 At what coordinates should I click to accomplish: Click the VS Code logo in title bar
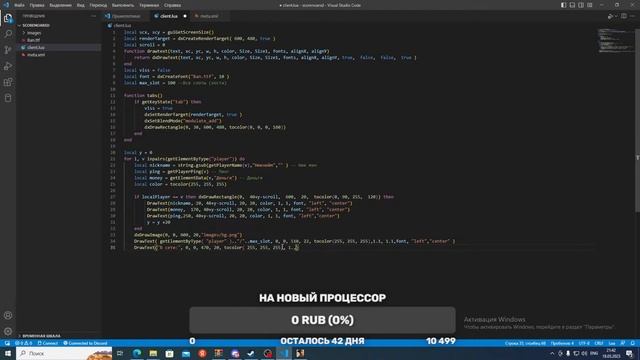point(6,5)
